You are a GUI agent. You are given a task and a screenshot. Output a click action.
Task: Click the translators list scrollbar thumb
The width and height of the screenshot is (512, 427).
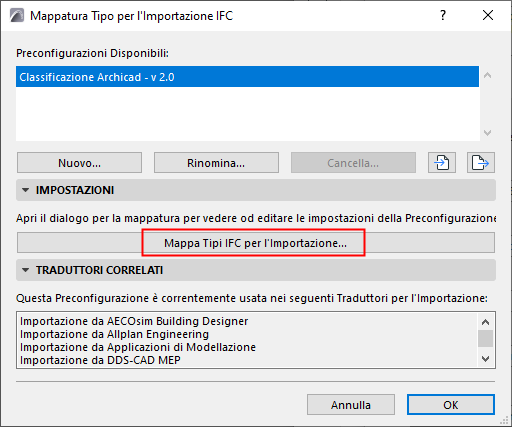[486, 339]
